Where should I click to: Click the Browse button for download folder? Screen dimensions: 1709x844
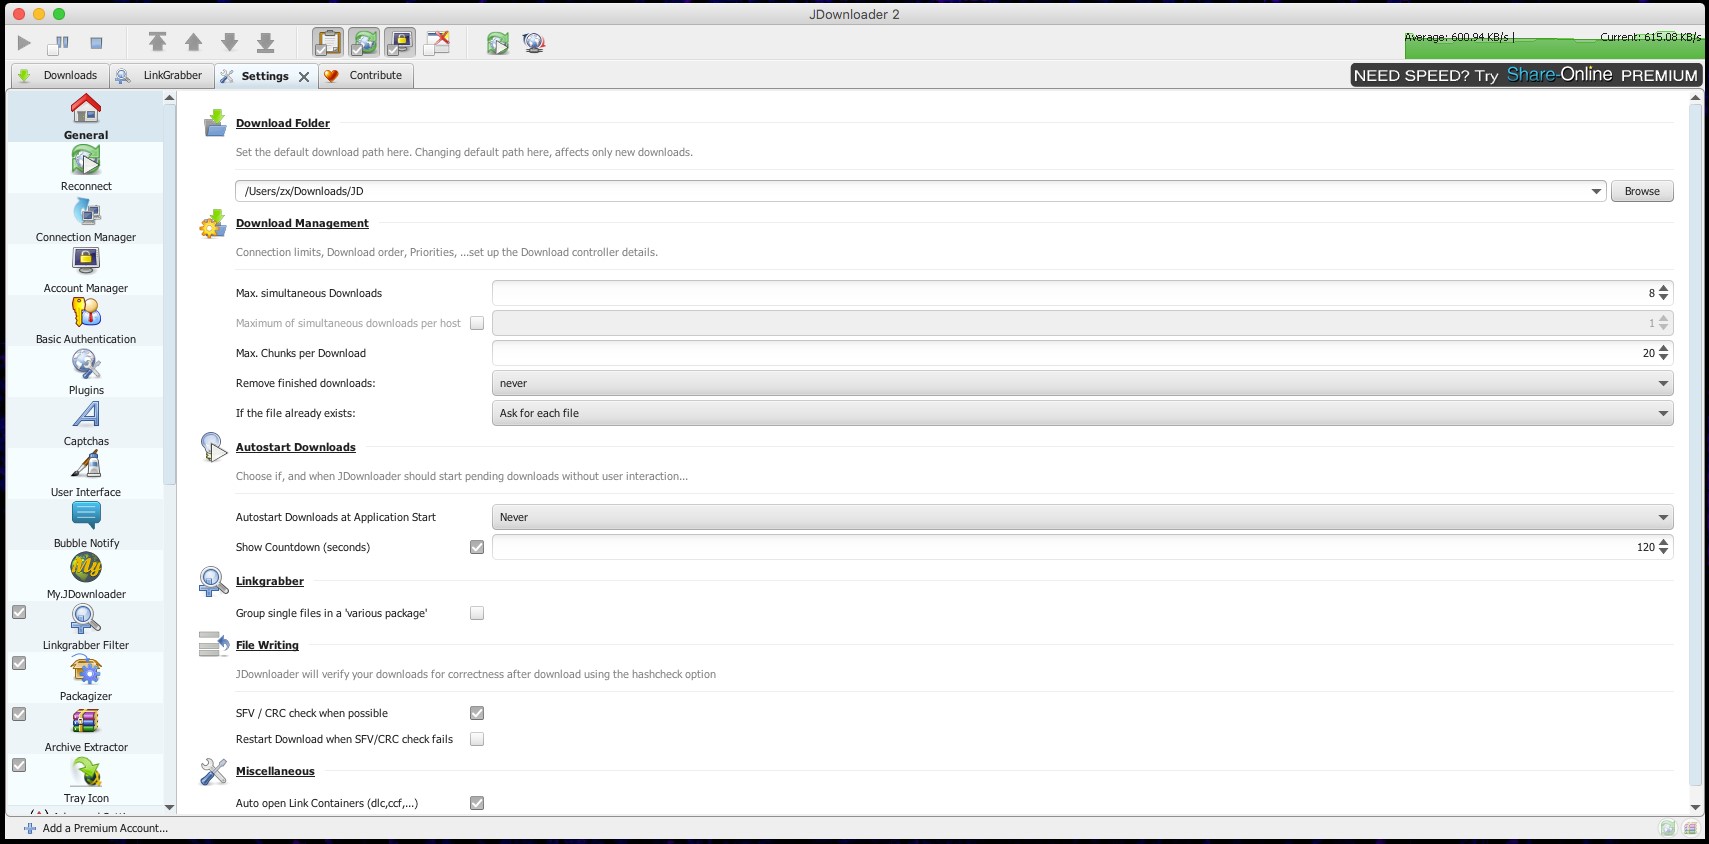click(x=1641, y=191)
